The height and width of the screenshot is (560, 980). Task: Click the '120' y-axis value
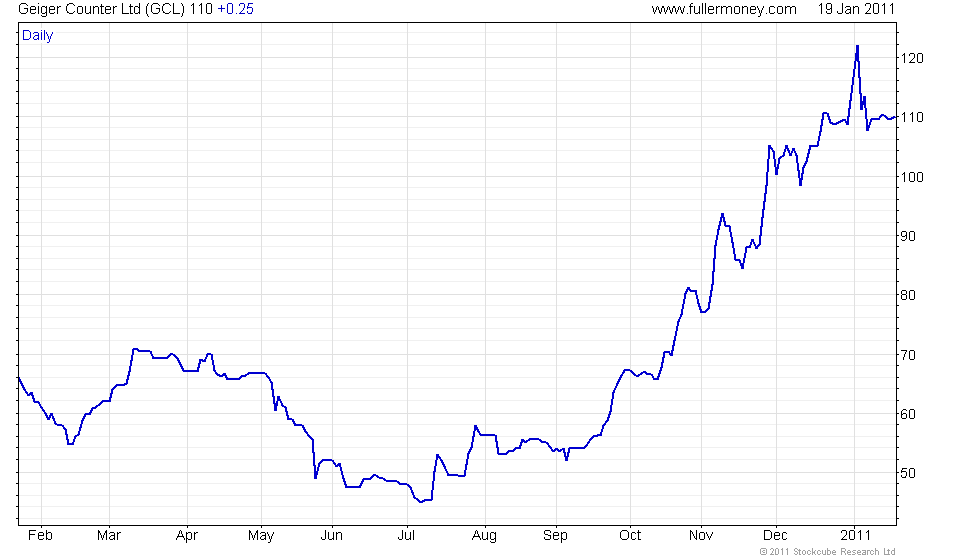(912, 59)
